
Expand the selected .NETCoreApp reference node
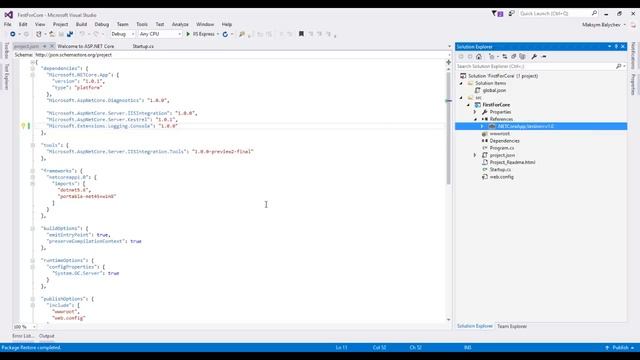point(482,127)
